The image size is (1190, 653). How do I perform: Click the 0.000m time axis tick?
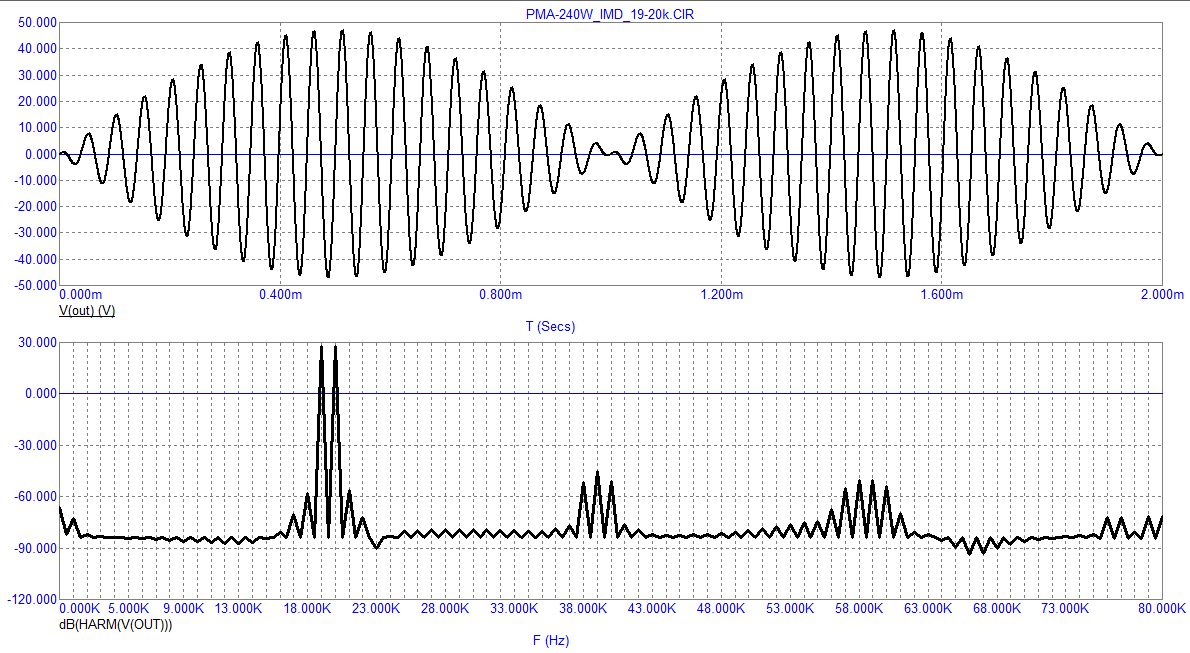[80, 295]
